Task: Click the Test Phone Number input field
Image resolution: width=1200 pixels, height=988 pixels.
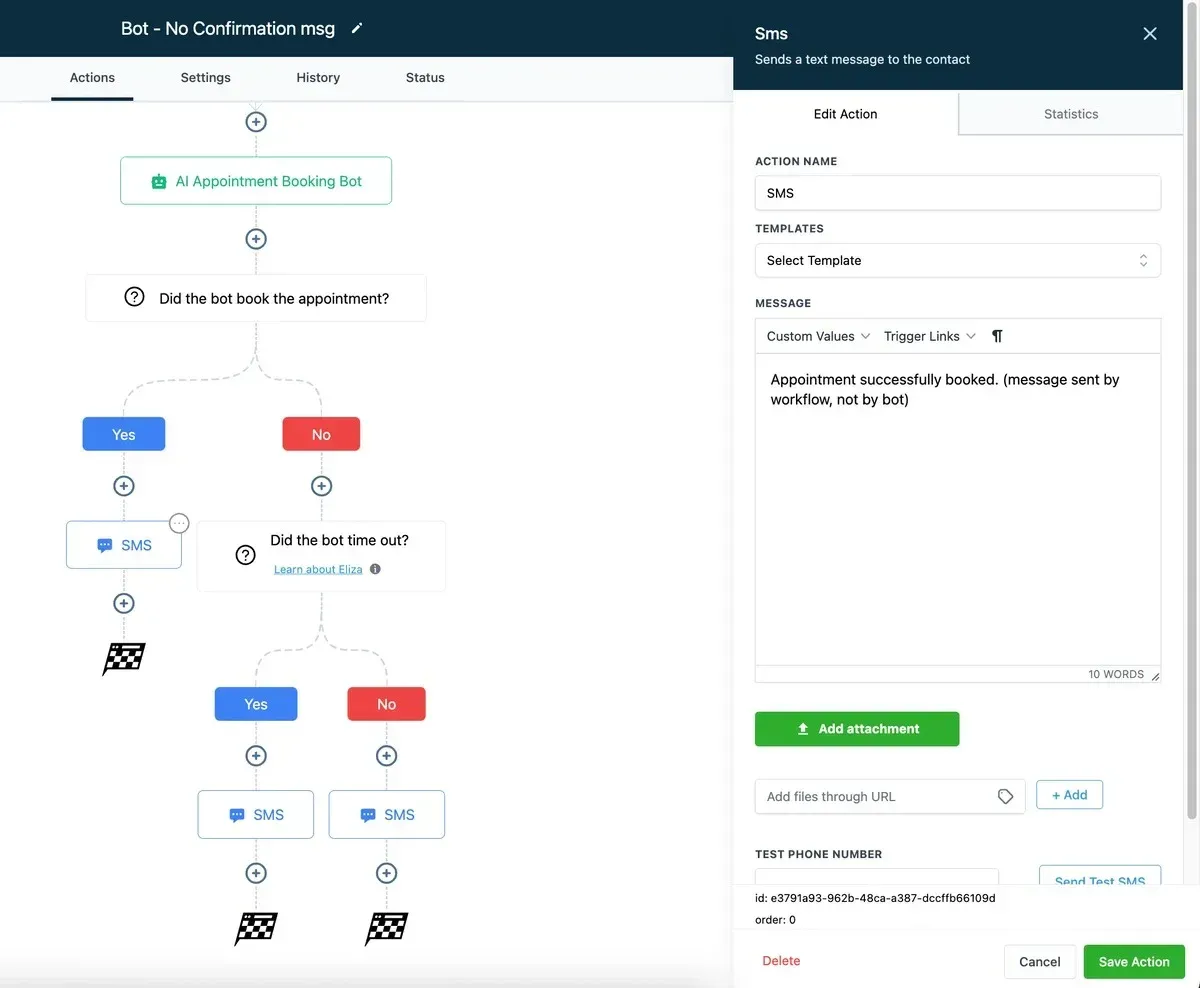Action: 877,877
